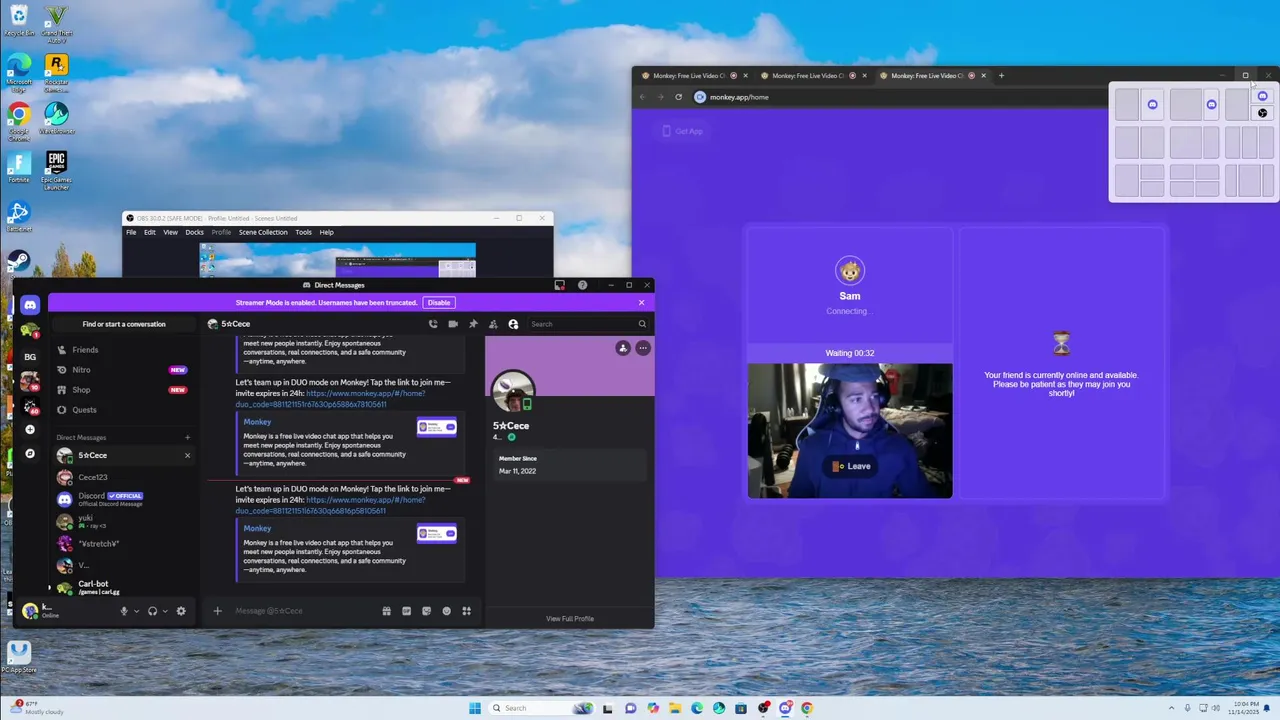
Task: Open Find or start a conversation box
Action: [x=124, y=324]
